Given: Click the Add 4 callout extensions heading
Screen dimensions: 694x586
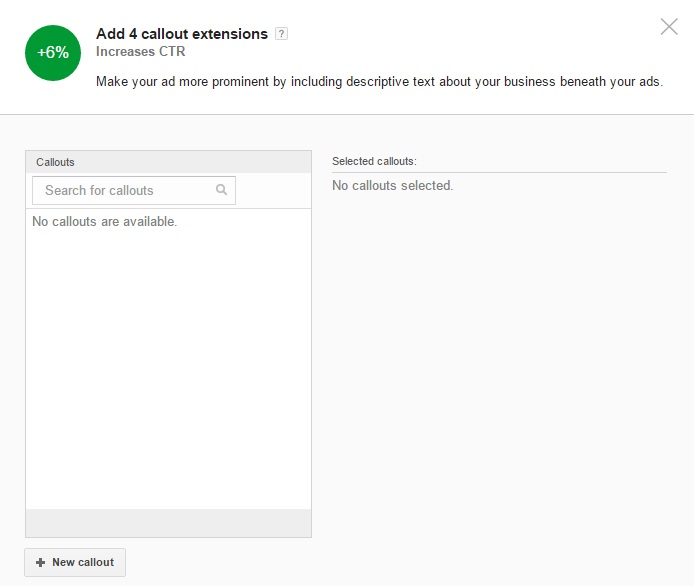Looking at the screenshot, I should pos(182,34).
